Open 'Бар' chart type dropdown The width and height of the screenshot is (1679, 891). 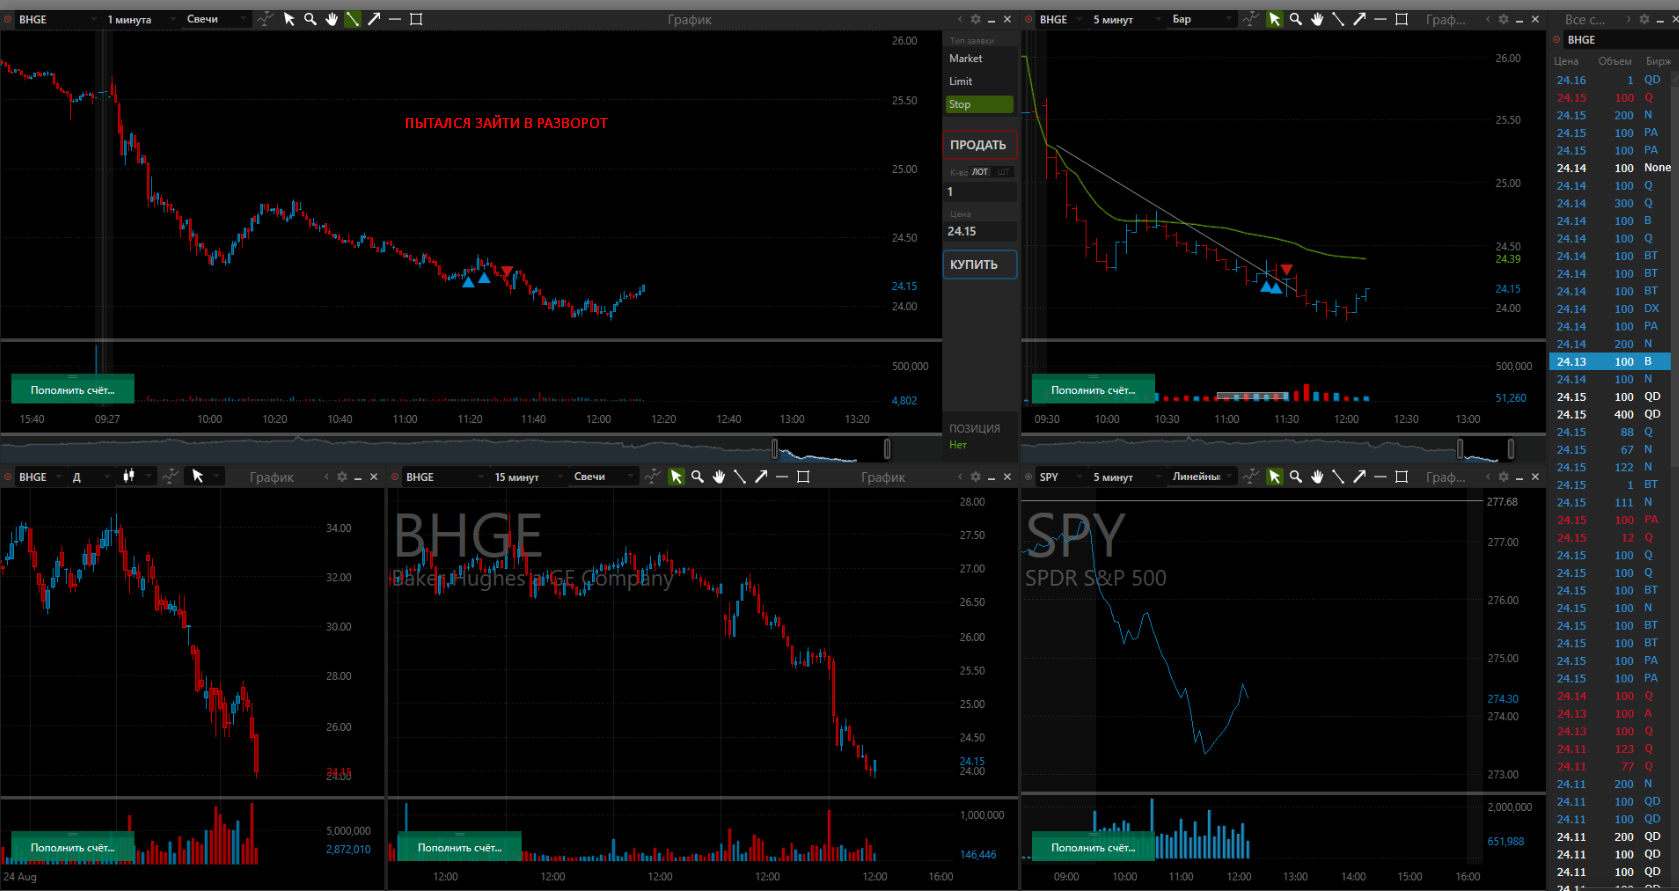1202,19
